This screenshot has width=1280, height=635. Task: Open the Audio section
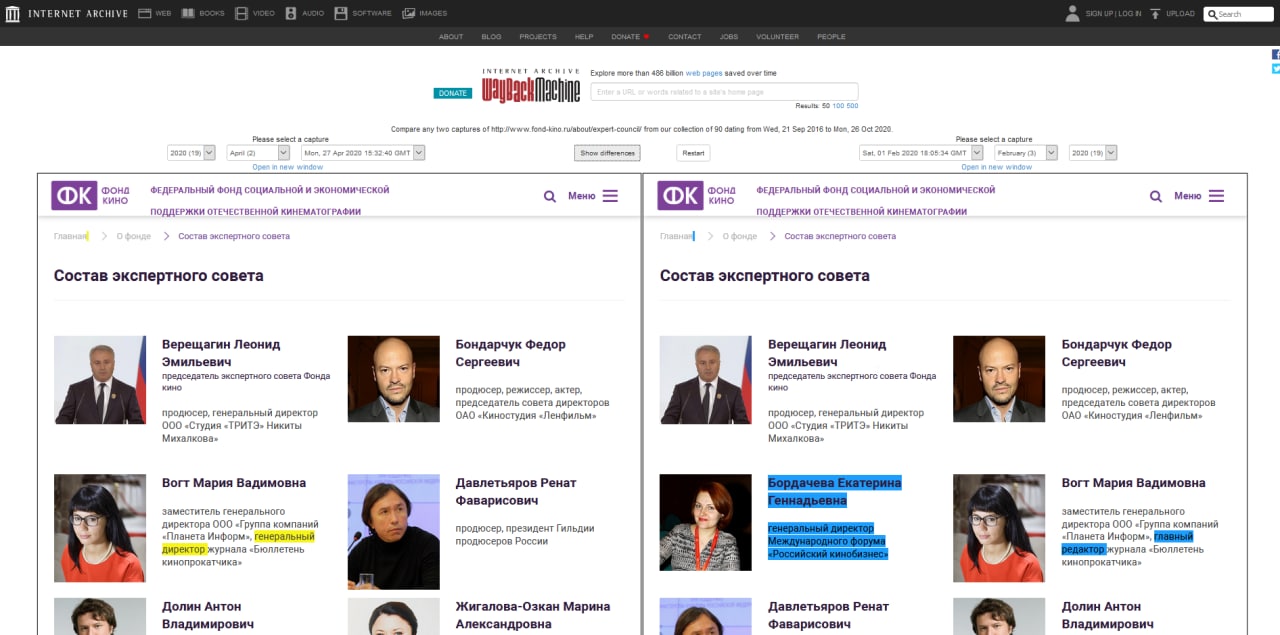coord(304,13)
